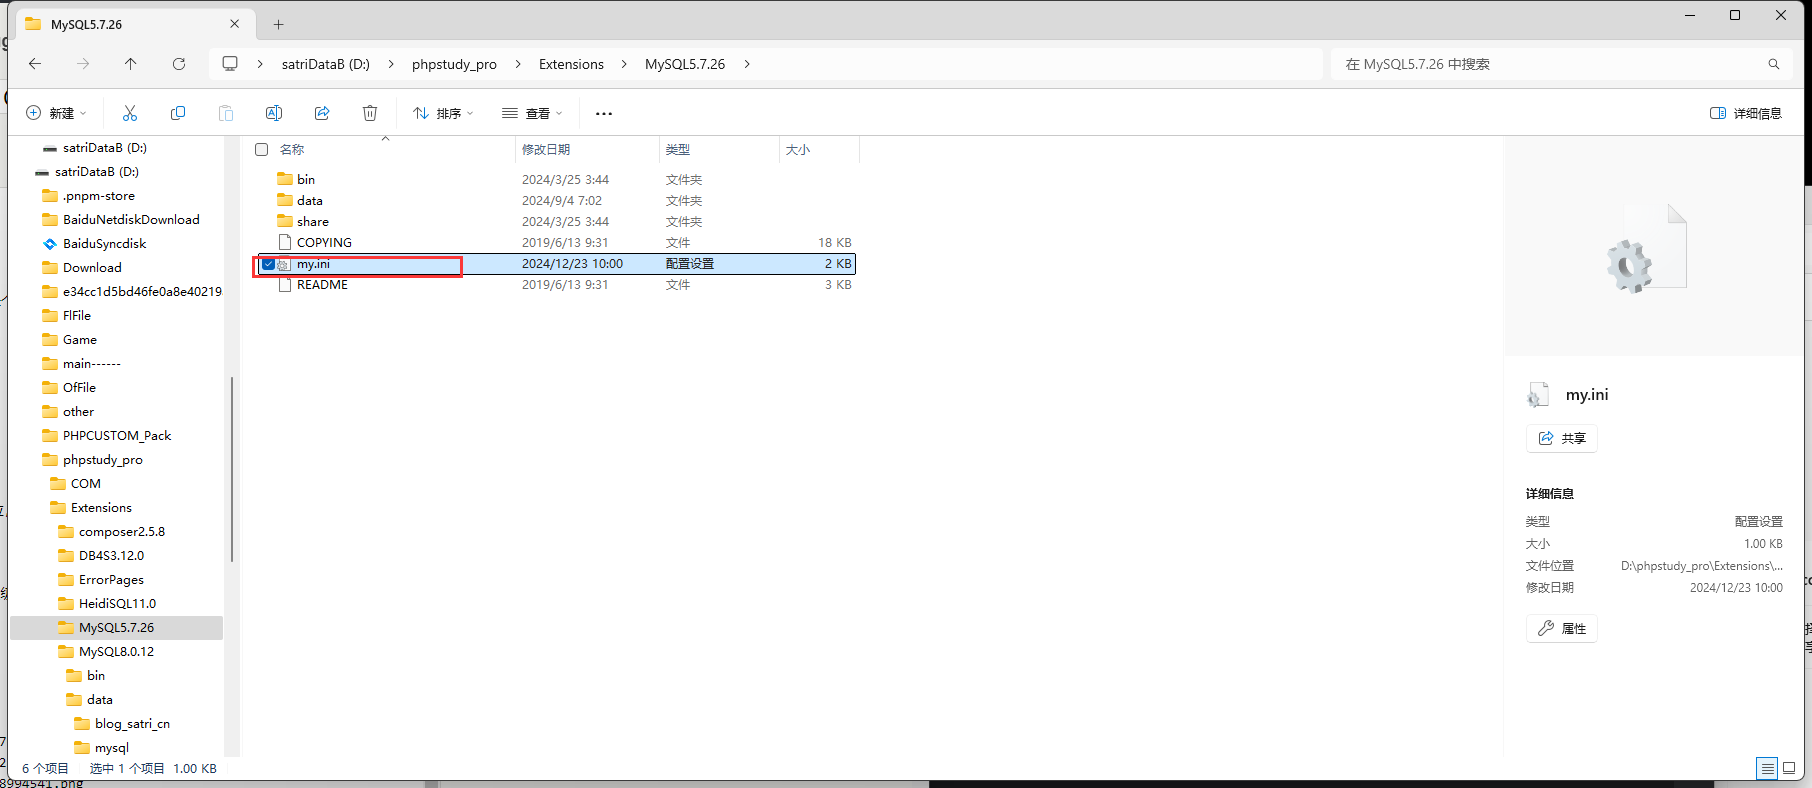Select DB4S3.12.0 in sidebar tree
The image size is (1812, 788).
[x=111, y=556]
